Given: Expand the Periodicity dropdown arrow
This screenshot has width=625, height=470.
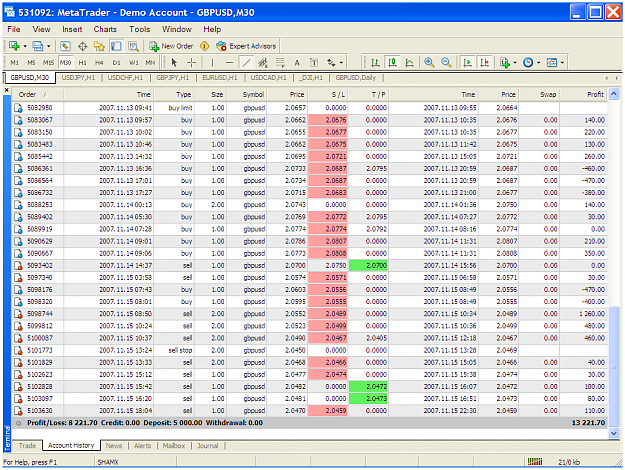Looking at the screenshot, I should [539, 63].
